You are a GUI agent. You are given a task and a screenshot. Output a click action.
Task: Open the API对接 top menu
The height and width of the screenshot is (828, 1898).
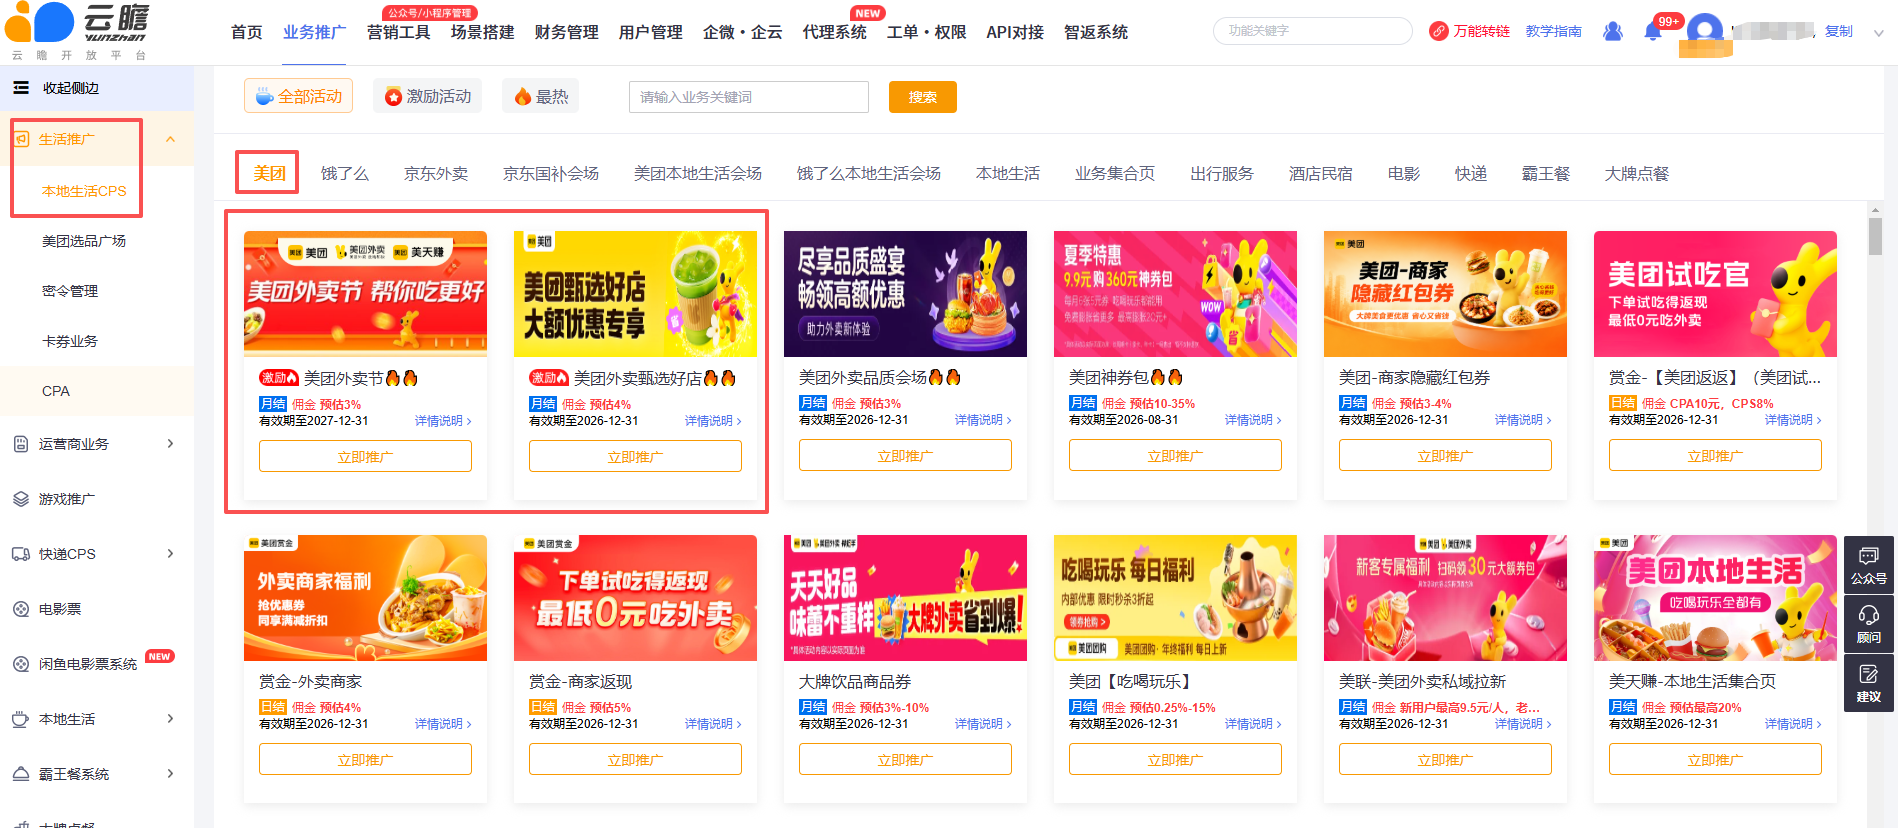(1015, 32)
